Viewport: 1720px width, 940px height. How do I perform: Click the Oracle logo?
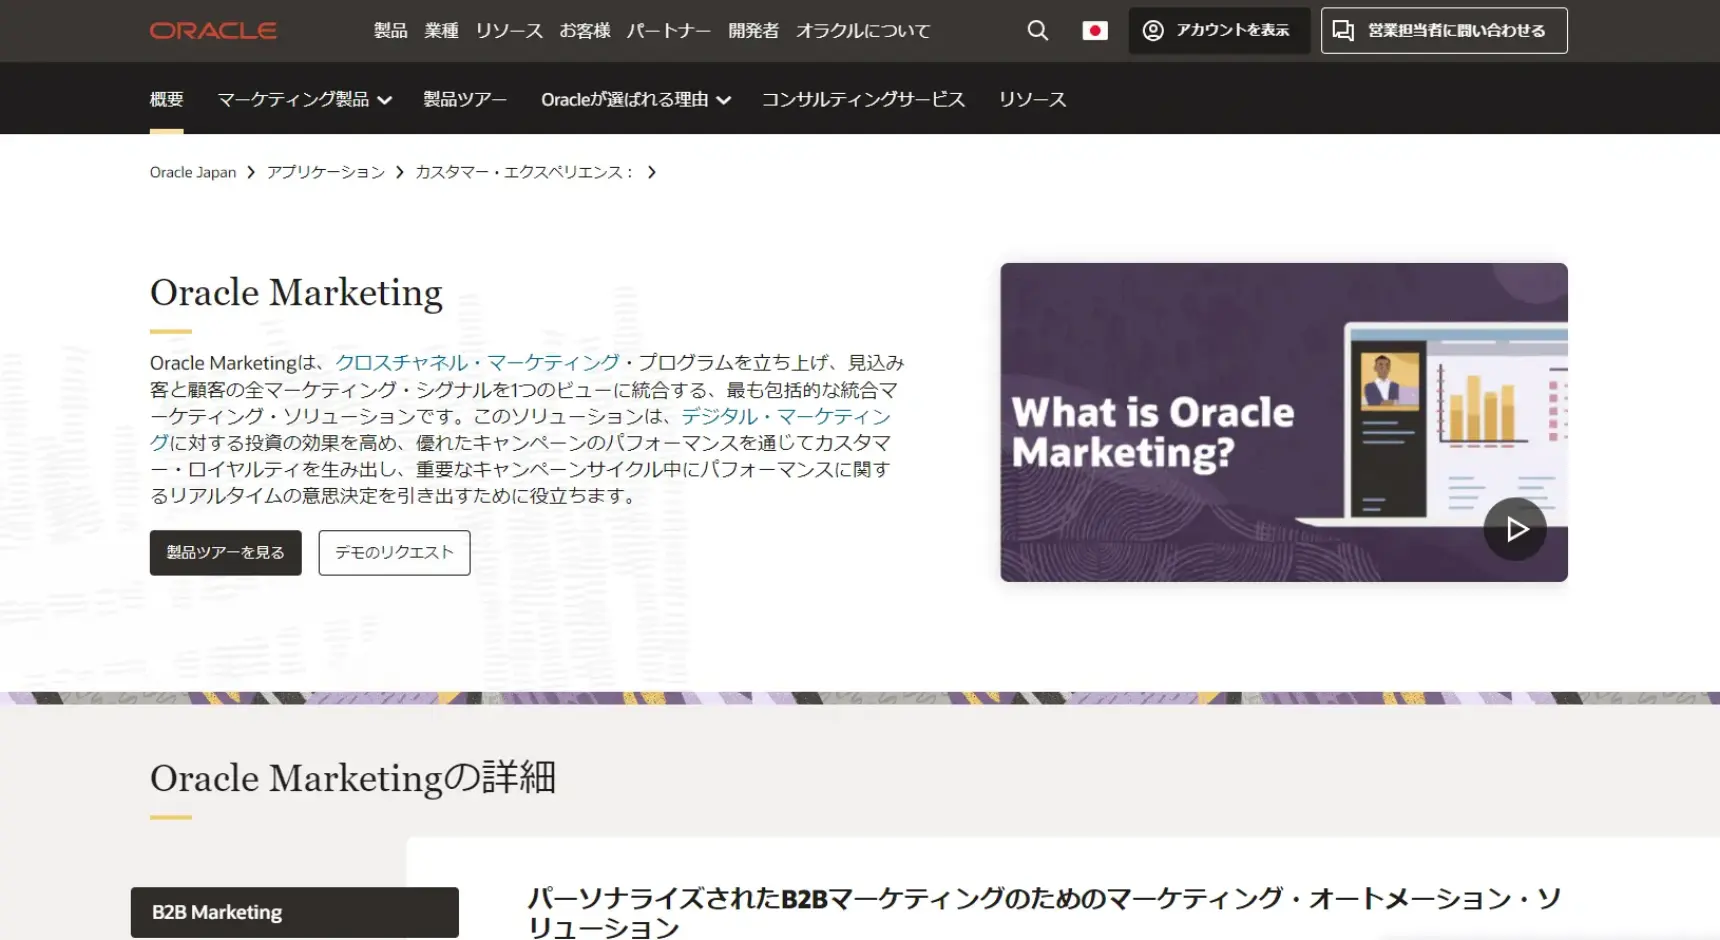pyautogui.click(x=213, y=31)
